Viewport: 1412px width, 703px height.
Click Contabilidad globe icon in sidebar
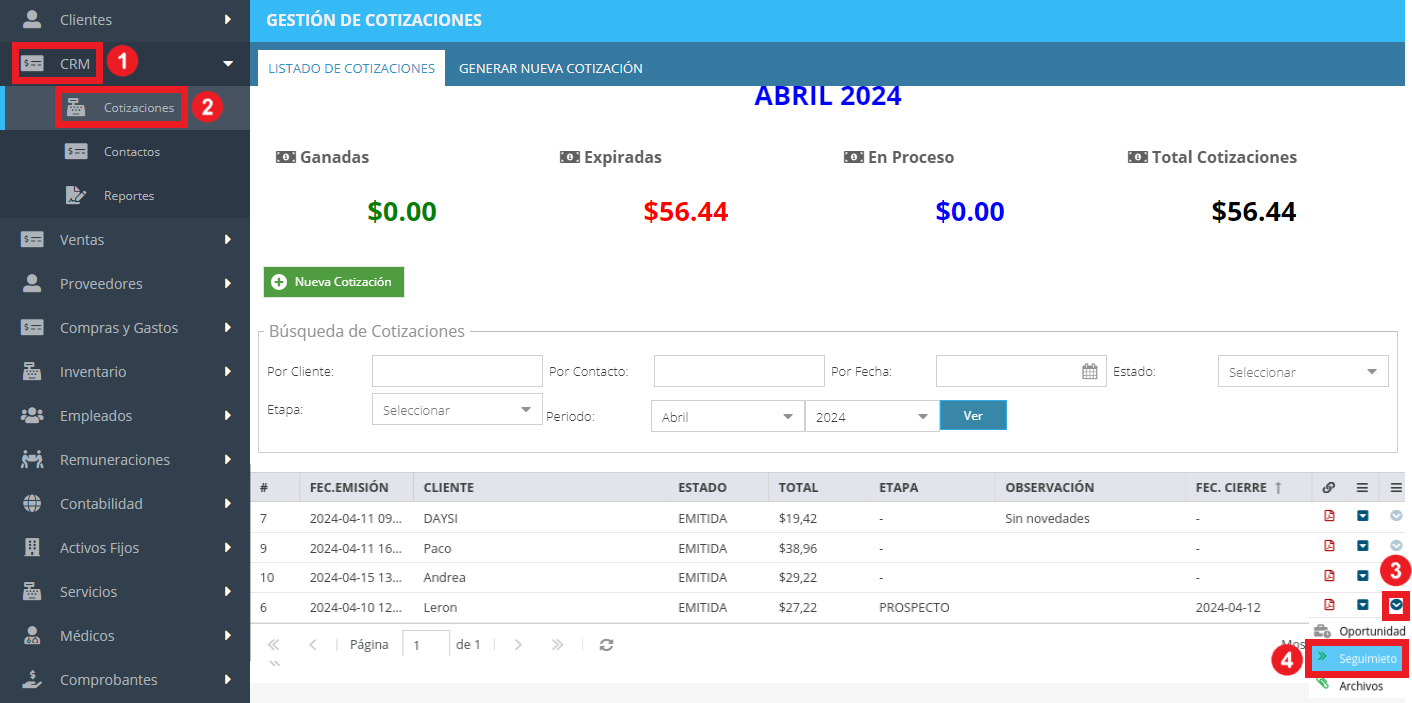click(32, 504)
